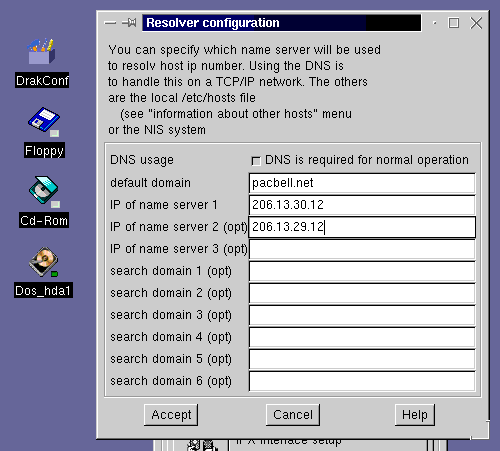Enable DNS is required for normal operation

[x=256, y=161]
